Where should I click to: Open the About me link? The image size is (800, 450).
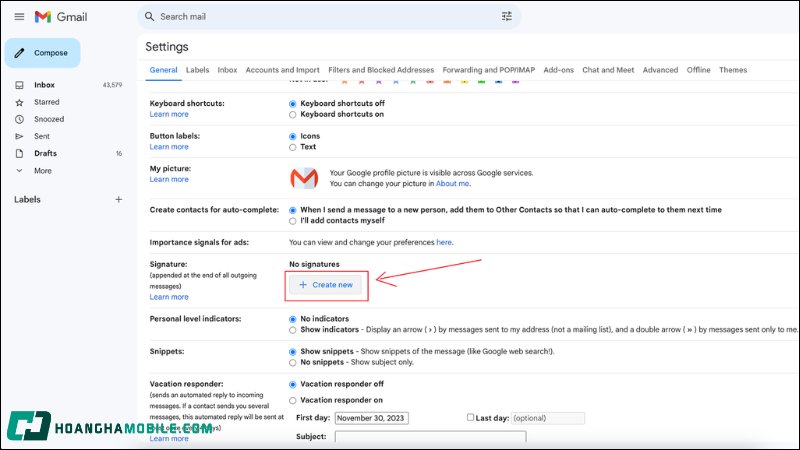pyautogui.click(x=452, y=184)
